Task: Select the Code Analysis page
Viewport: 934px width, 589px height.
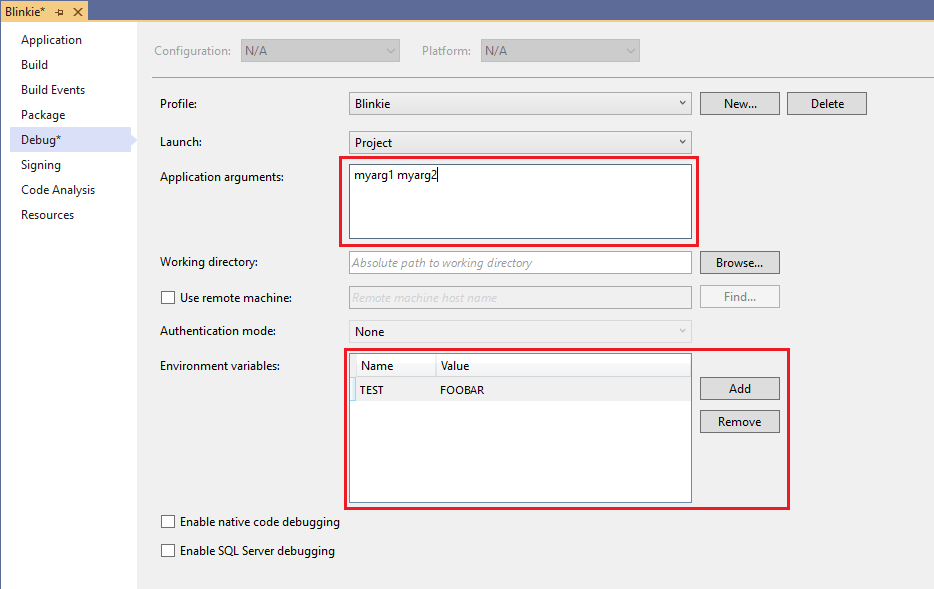Action: [x=58, y=190]
